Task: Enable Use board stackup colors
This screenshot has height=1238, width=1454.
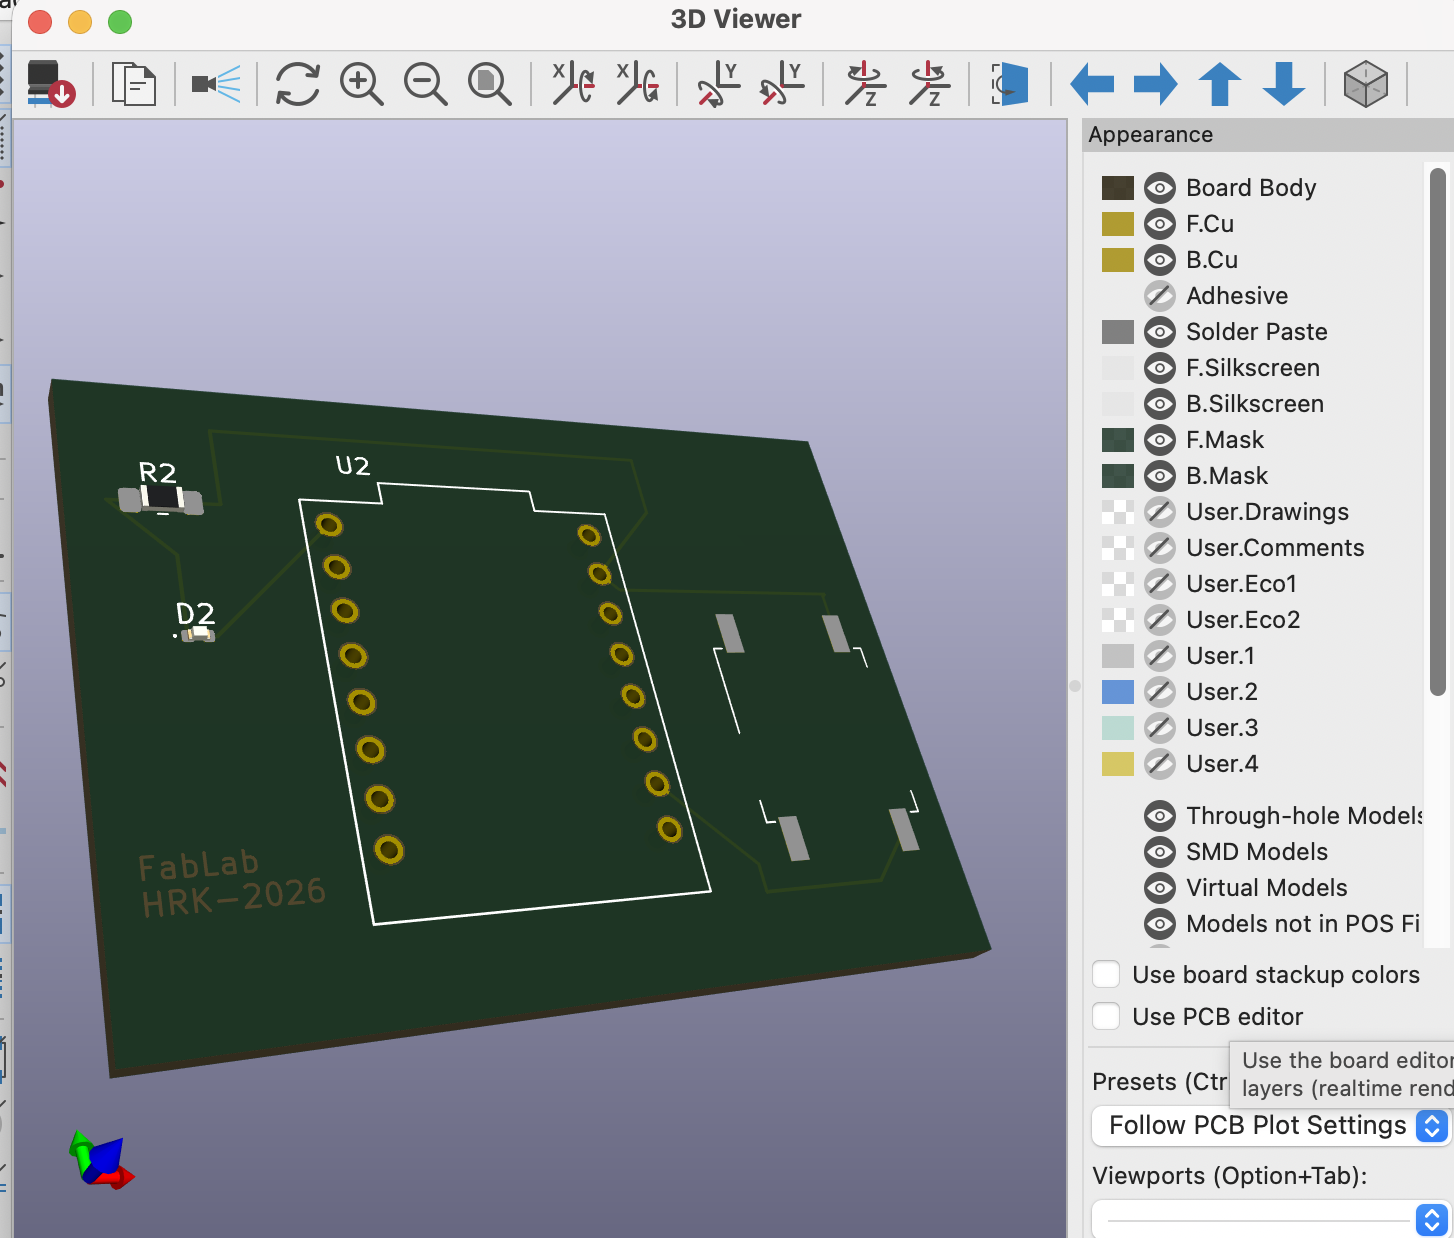Action: [1106, 975]
